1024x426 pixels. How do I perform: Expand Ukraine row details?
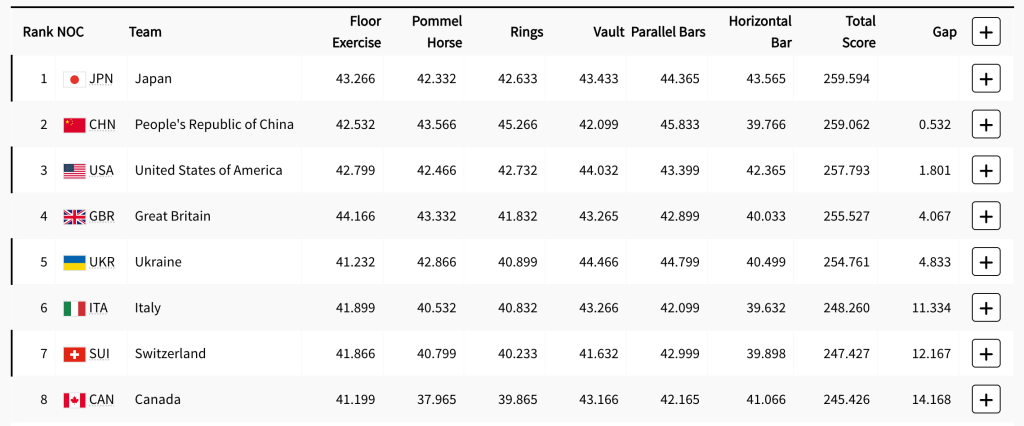click(x=986, y=262)
